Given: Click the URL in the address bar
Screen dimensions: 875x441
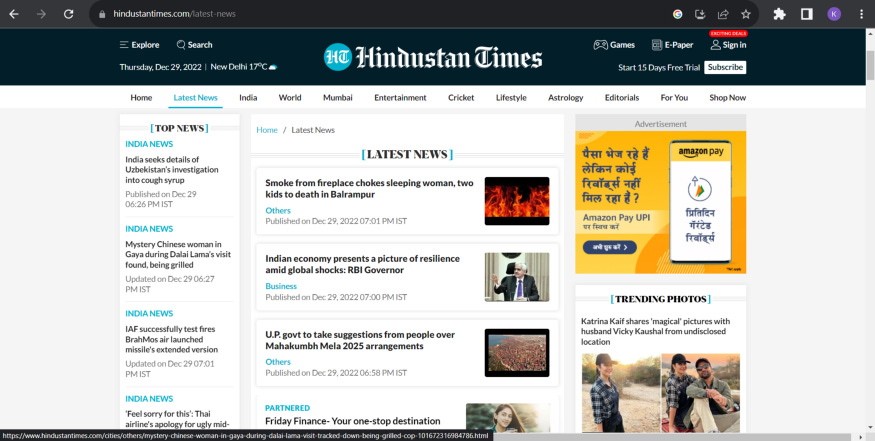Looking at the screenshot, I should (174, 14).
